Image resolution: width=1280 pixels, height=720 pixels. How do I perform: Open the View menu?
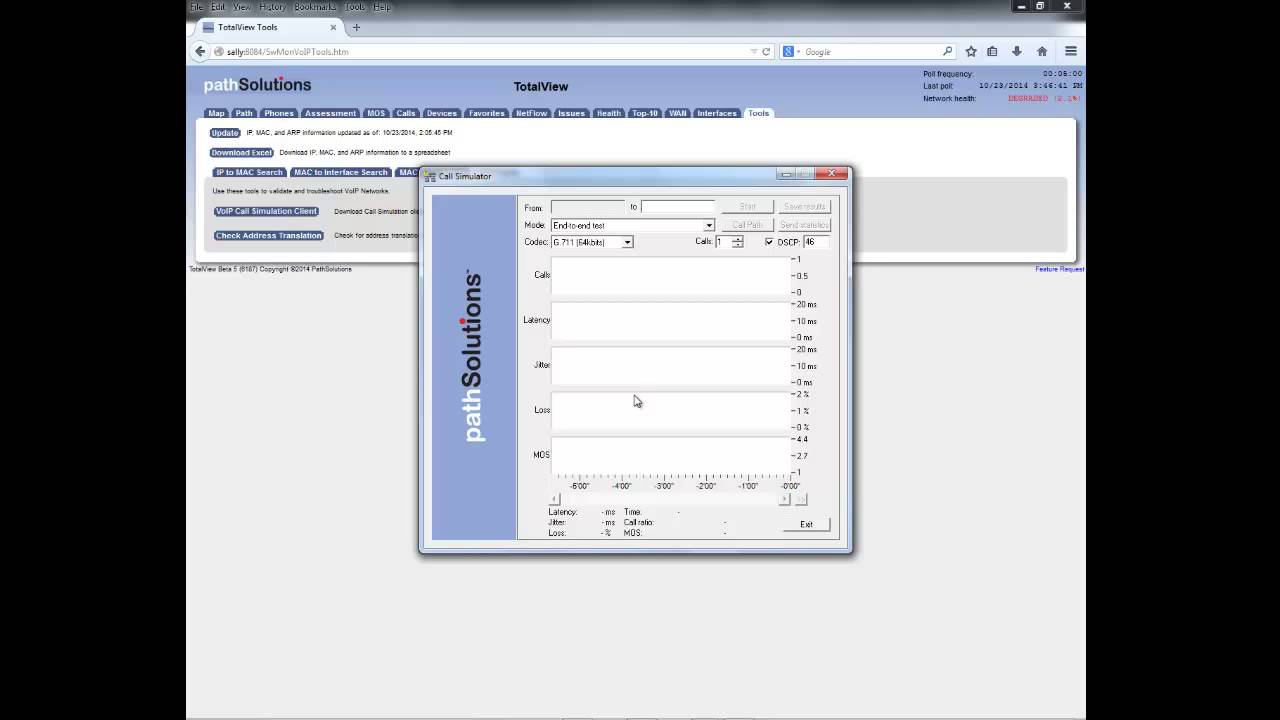point(242,7)
